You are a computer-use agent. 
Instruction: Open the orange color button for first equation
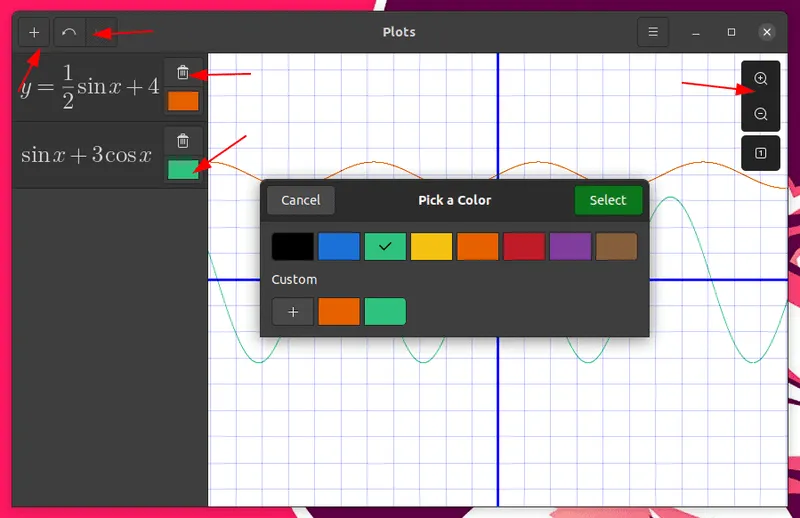(x=183, y=101)
